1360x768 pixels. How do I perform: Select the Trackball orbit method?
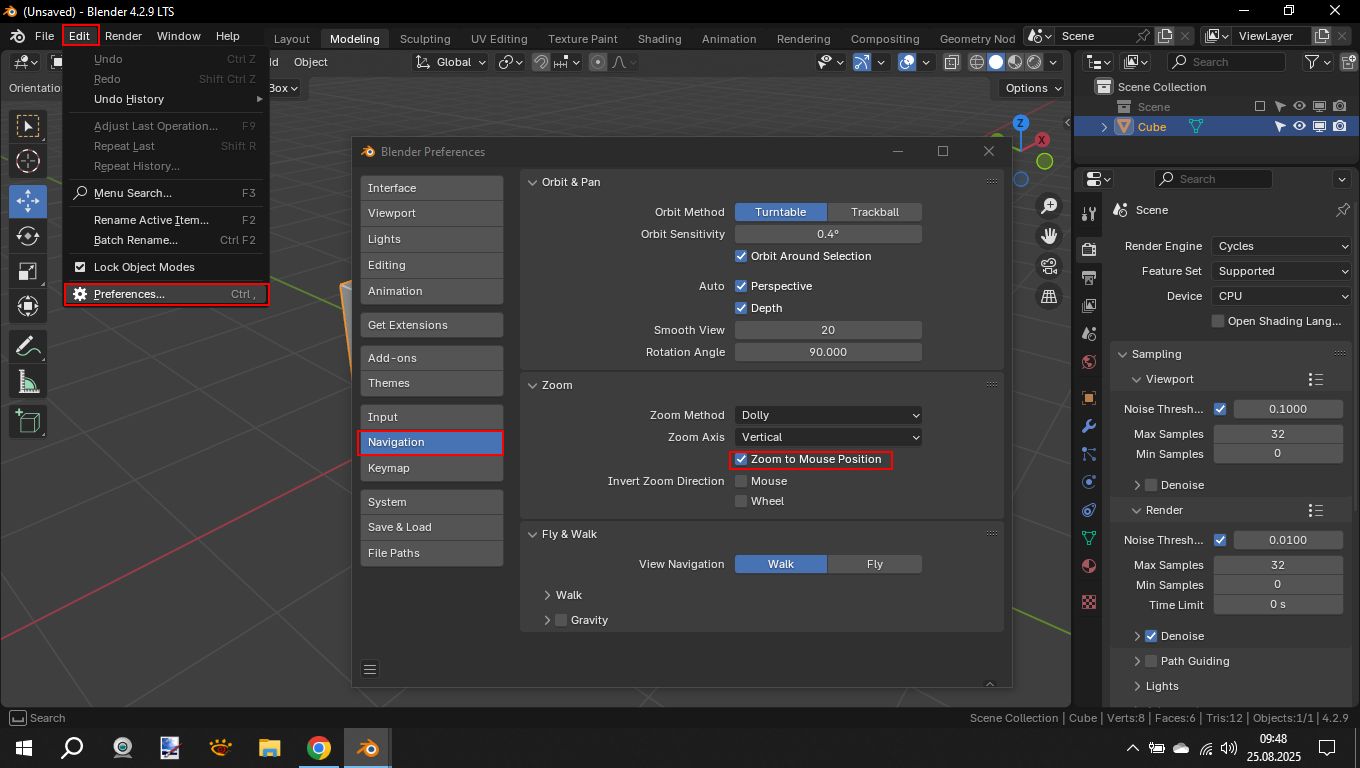click(874, 212)
